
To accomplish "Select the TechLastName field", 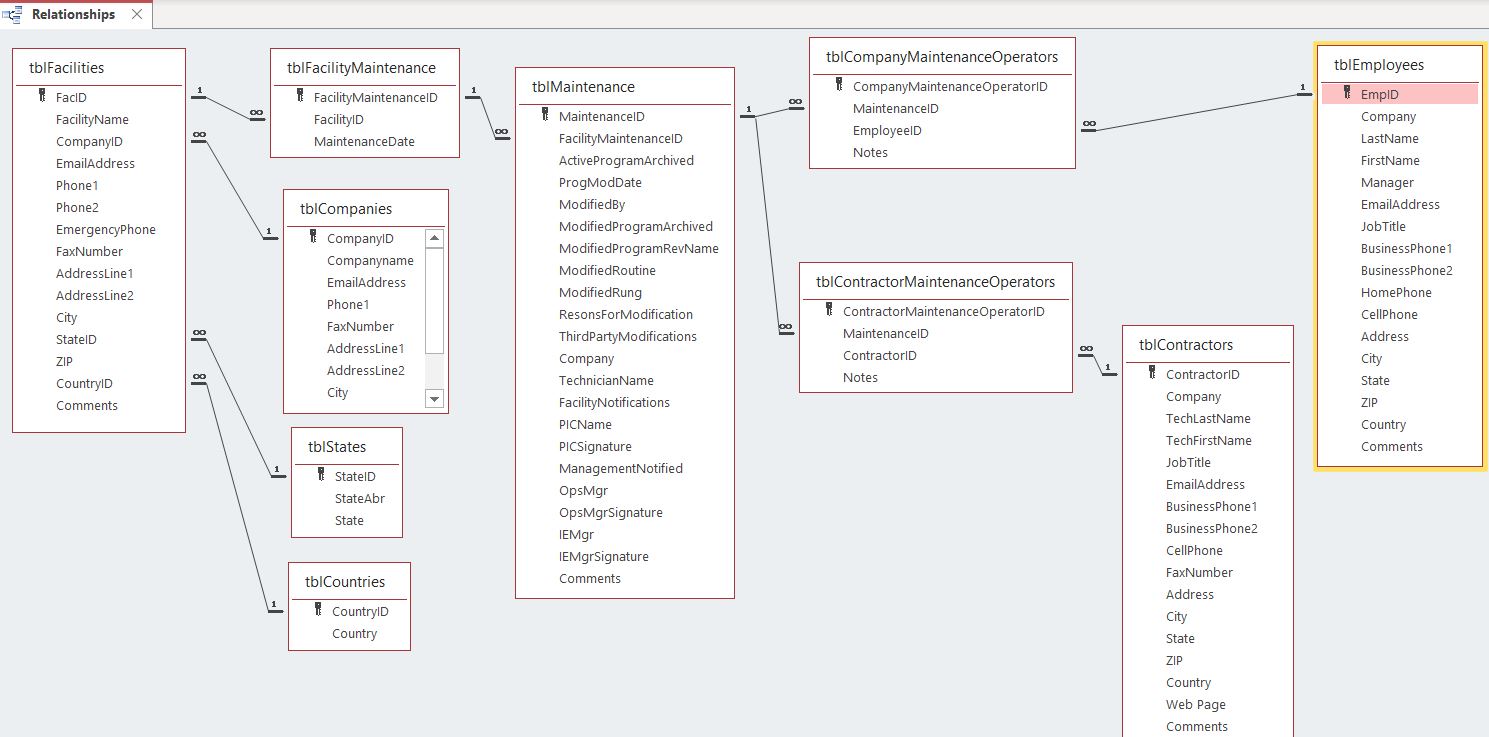I will point(1208,418).
